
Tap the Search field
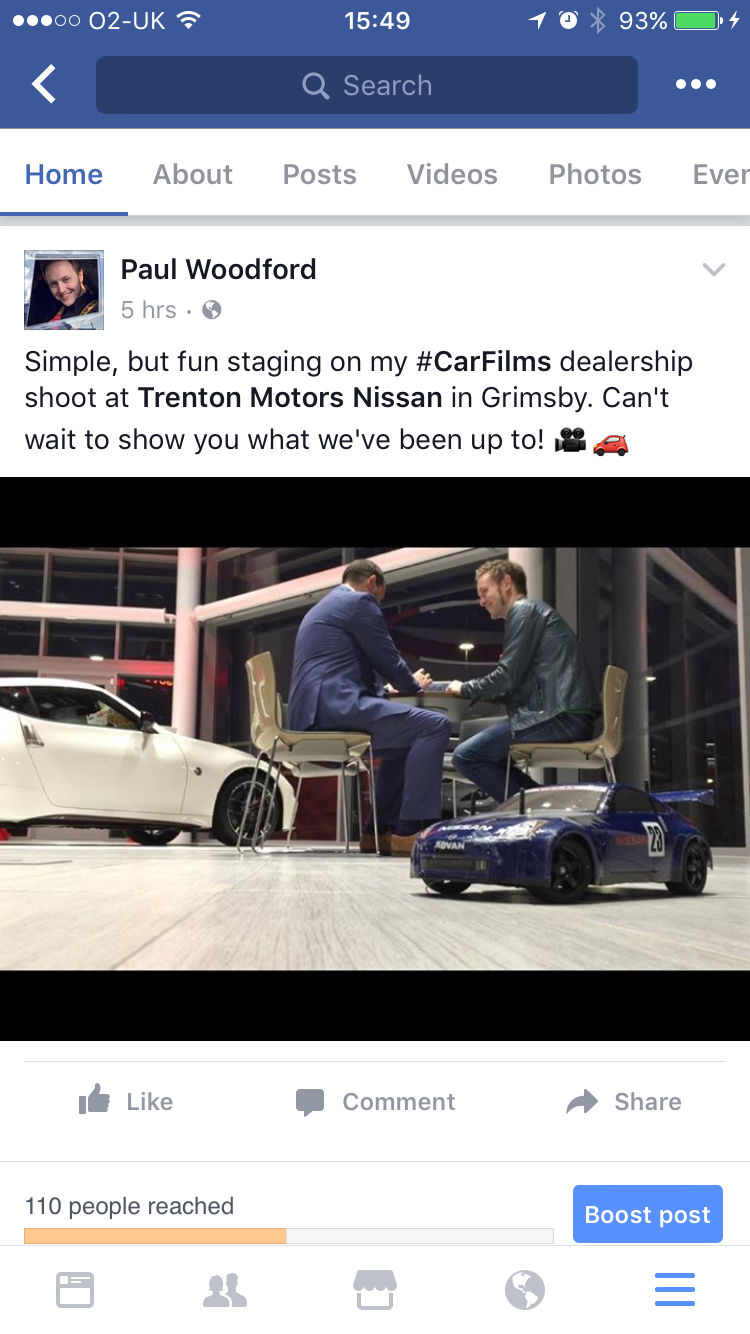tap(367, 85)
